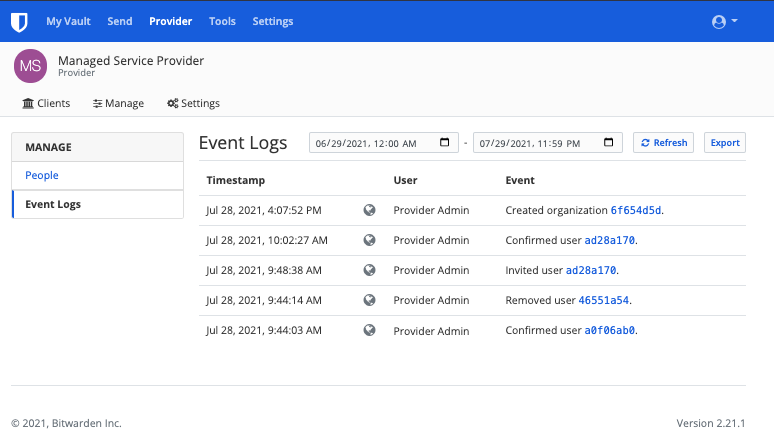774x440 pixels.
Task: Click Provider Admin in the Removed user row
Action: click(x=431, y=301)
